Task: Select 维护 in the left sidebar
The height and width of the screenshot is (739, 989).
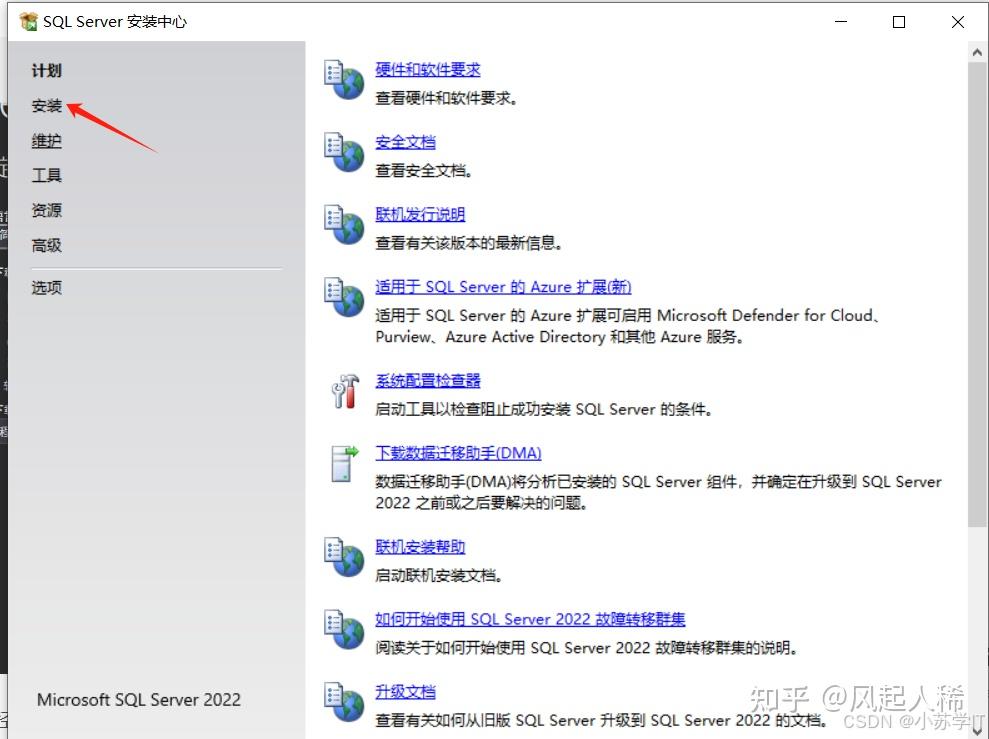Action: point(47,140)
